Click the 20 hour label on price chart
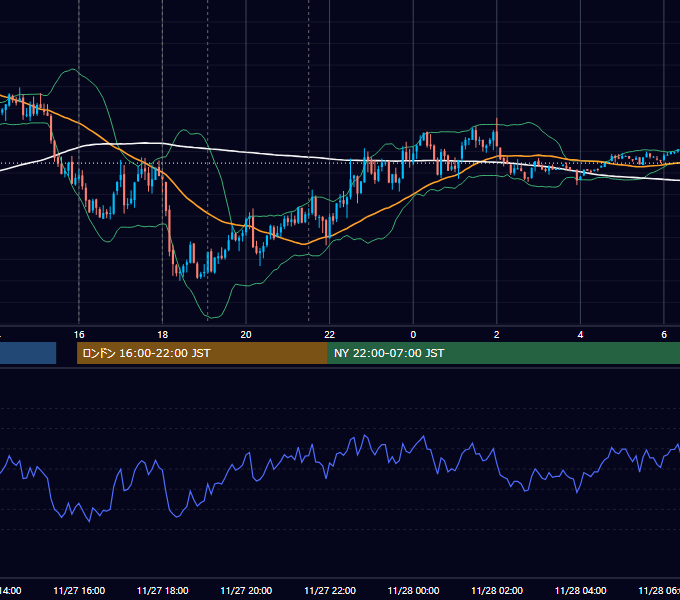This screenshot has height=600, width=680. click(246, 335)
